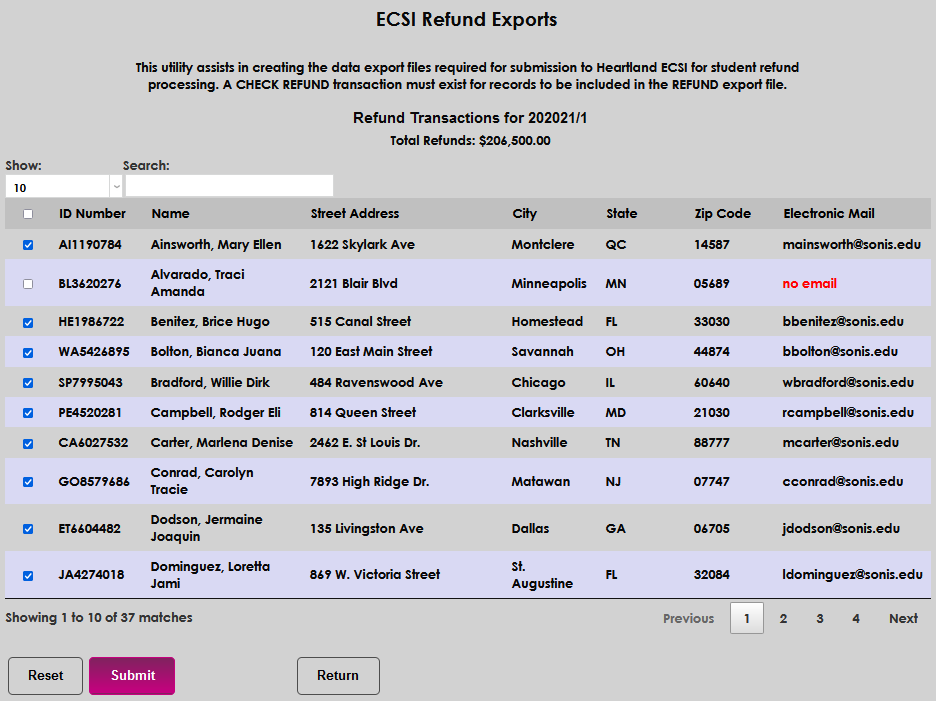Go to page 2 of results
This screenshot has width=936, height=701.
[783, 618]
